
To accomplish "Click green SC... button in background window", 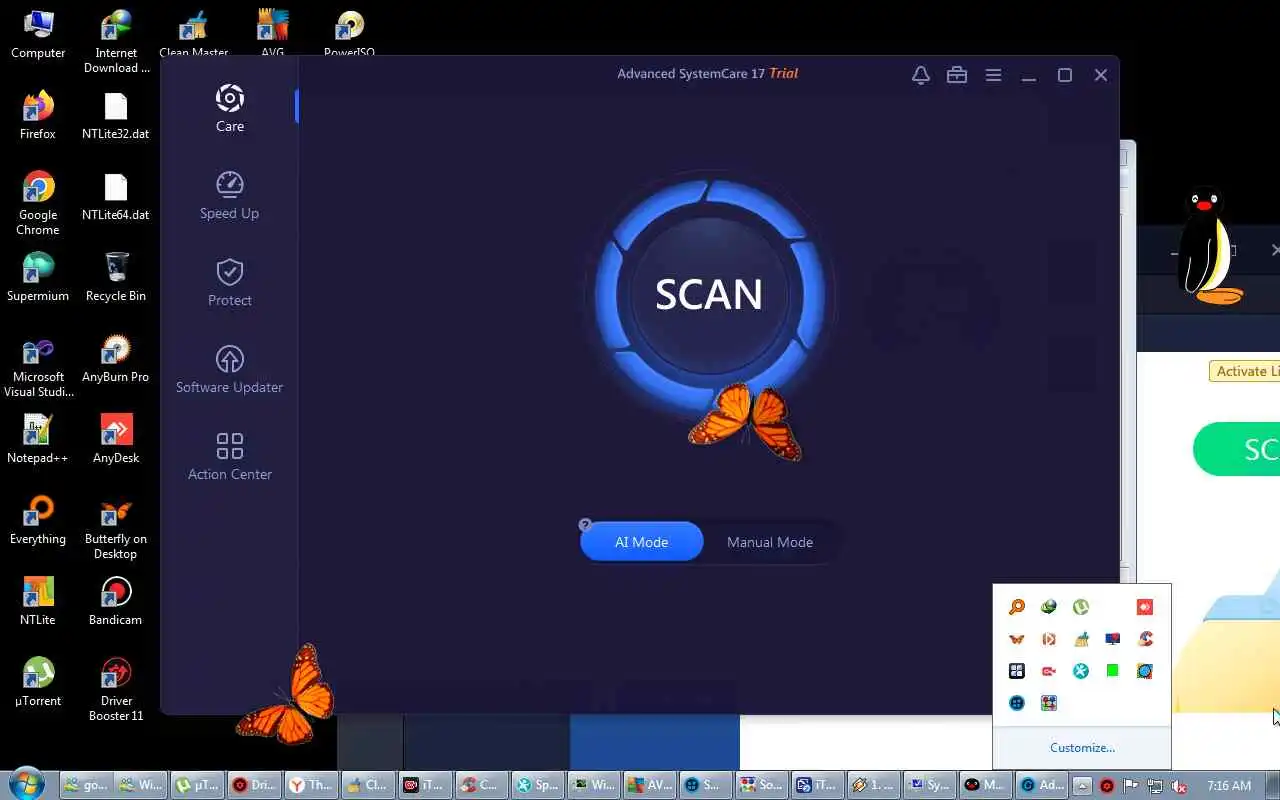I will click(x=1237, y=449).
